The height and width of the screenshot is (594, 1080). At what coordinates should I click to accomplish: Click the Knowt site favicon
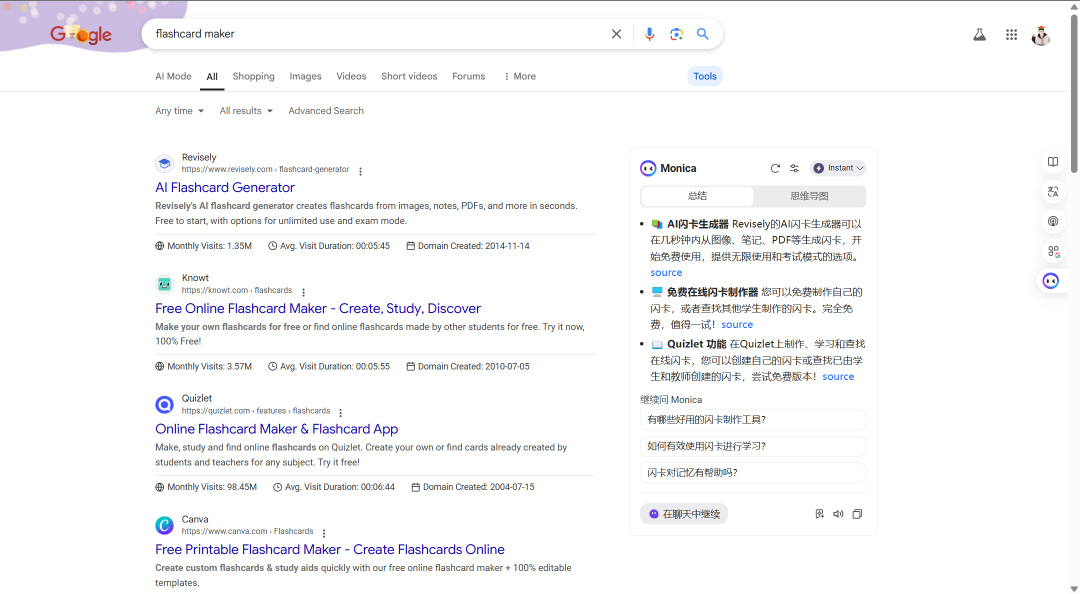point(164,284)
